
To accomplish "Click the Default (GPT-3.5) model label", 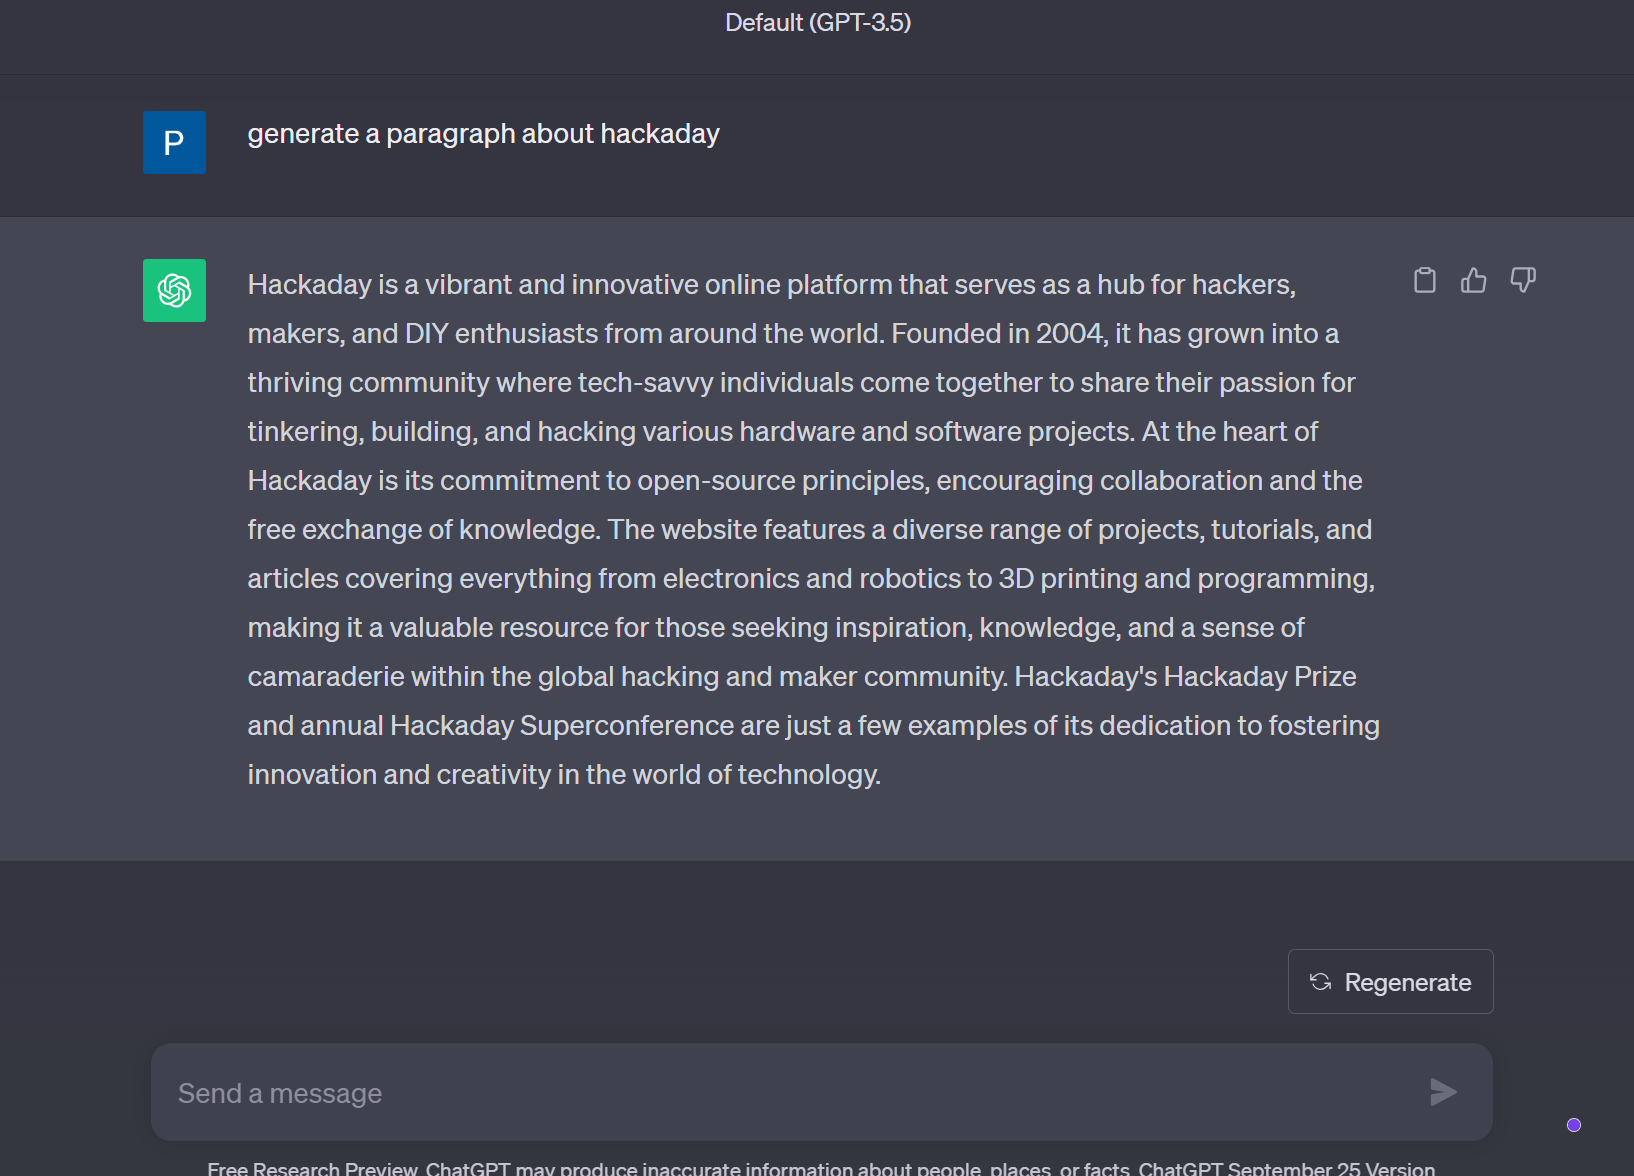I will coord(818,22).
